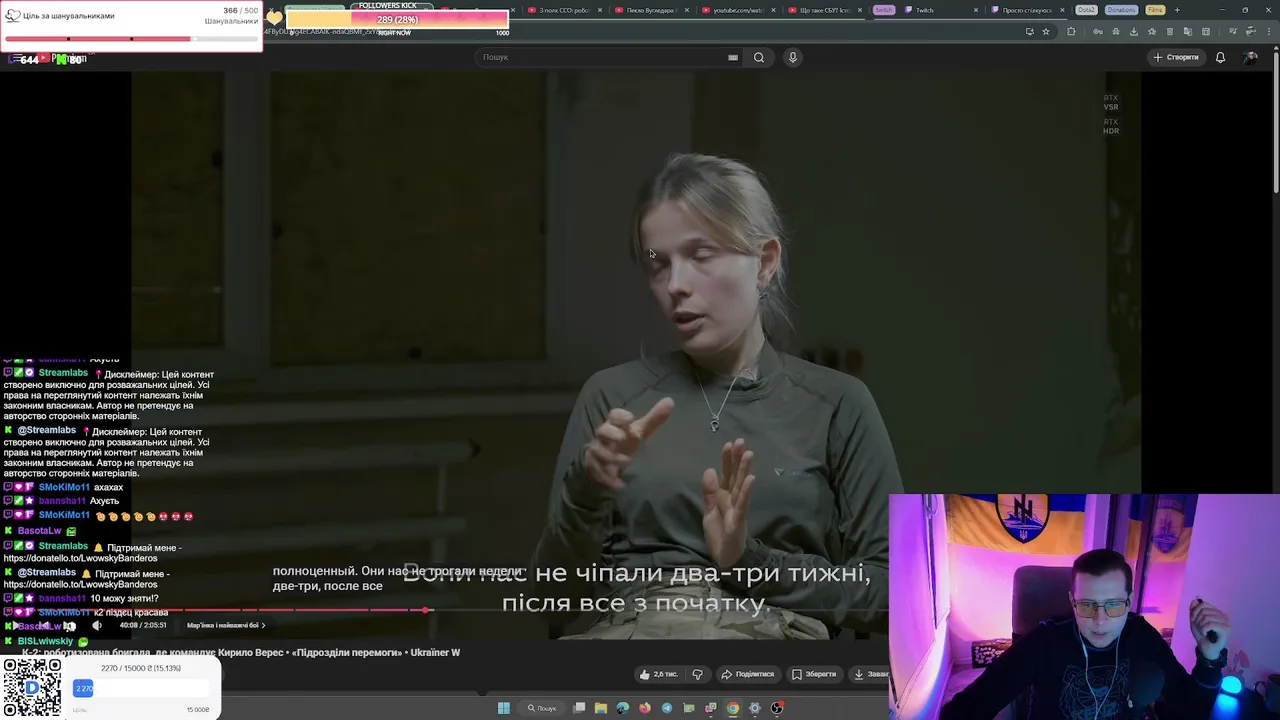Screen dimensions: 1280x720
Task: Click the '40:08 / 2:05:51' time display
Action: [143, 626]
